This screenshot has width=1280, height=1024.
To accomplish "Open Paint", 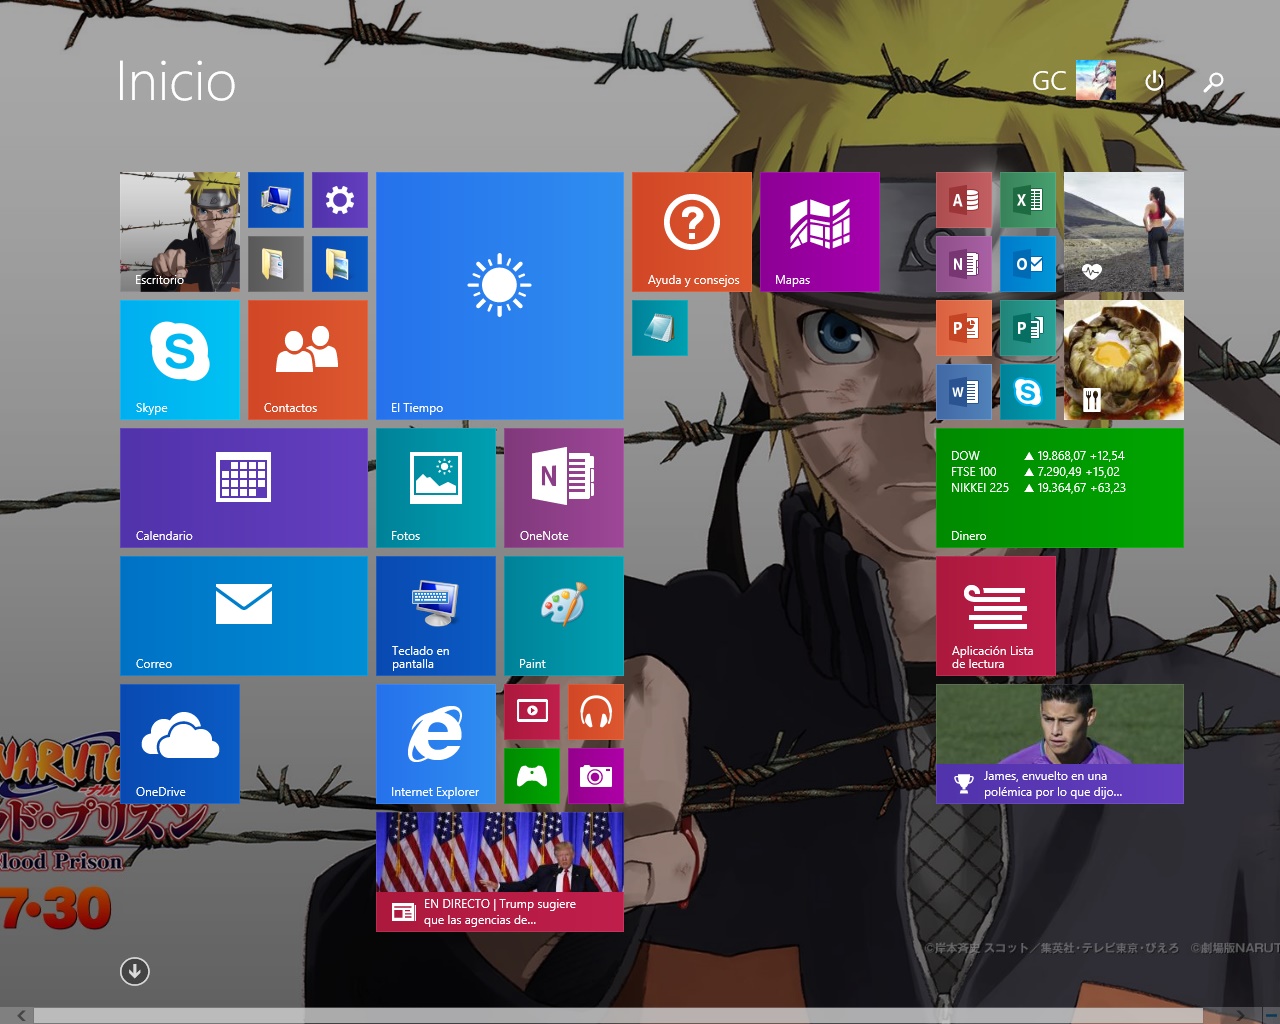I will 563,615.
